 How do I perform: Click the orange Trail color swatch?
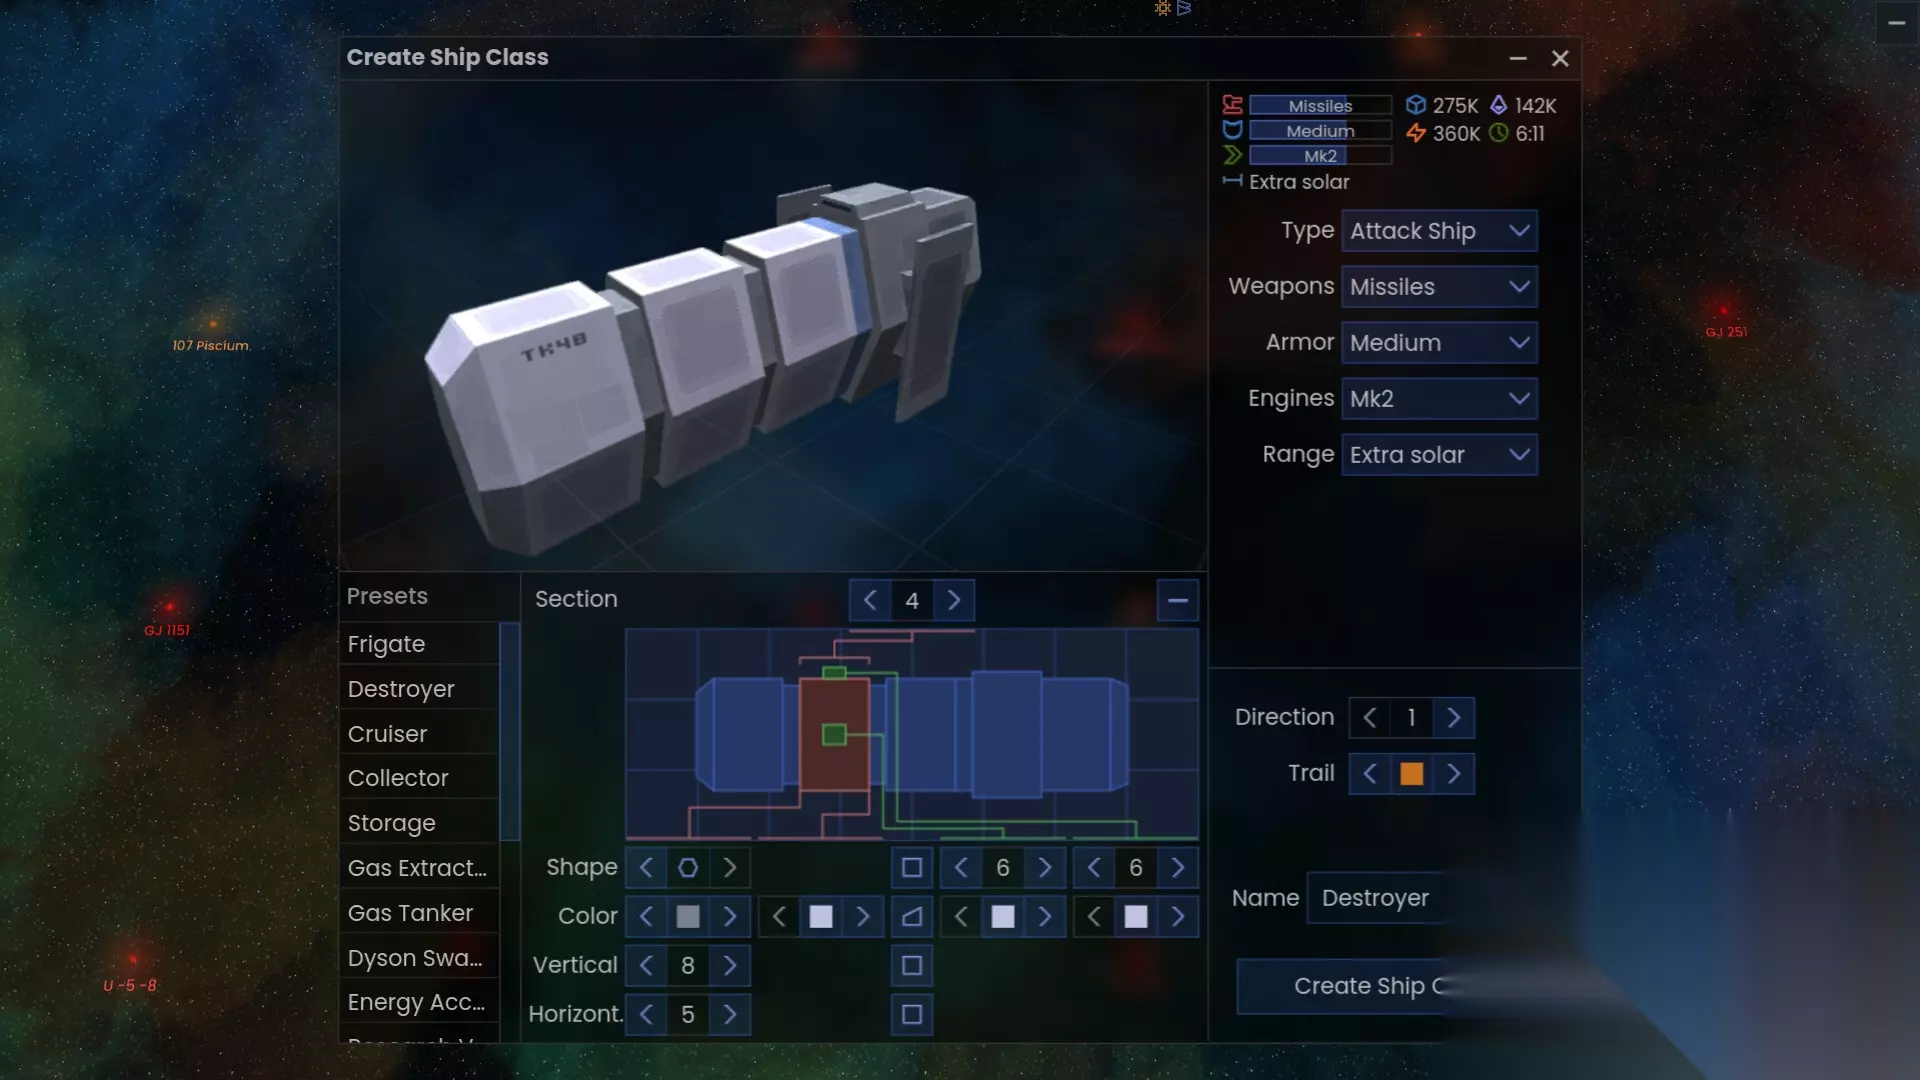(1411, 774)
